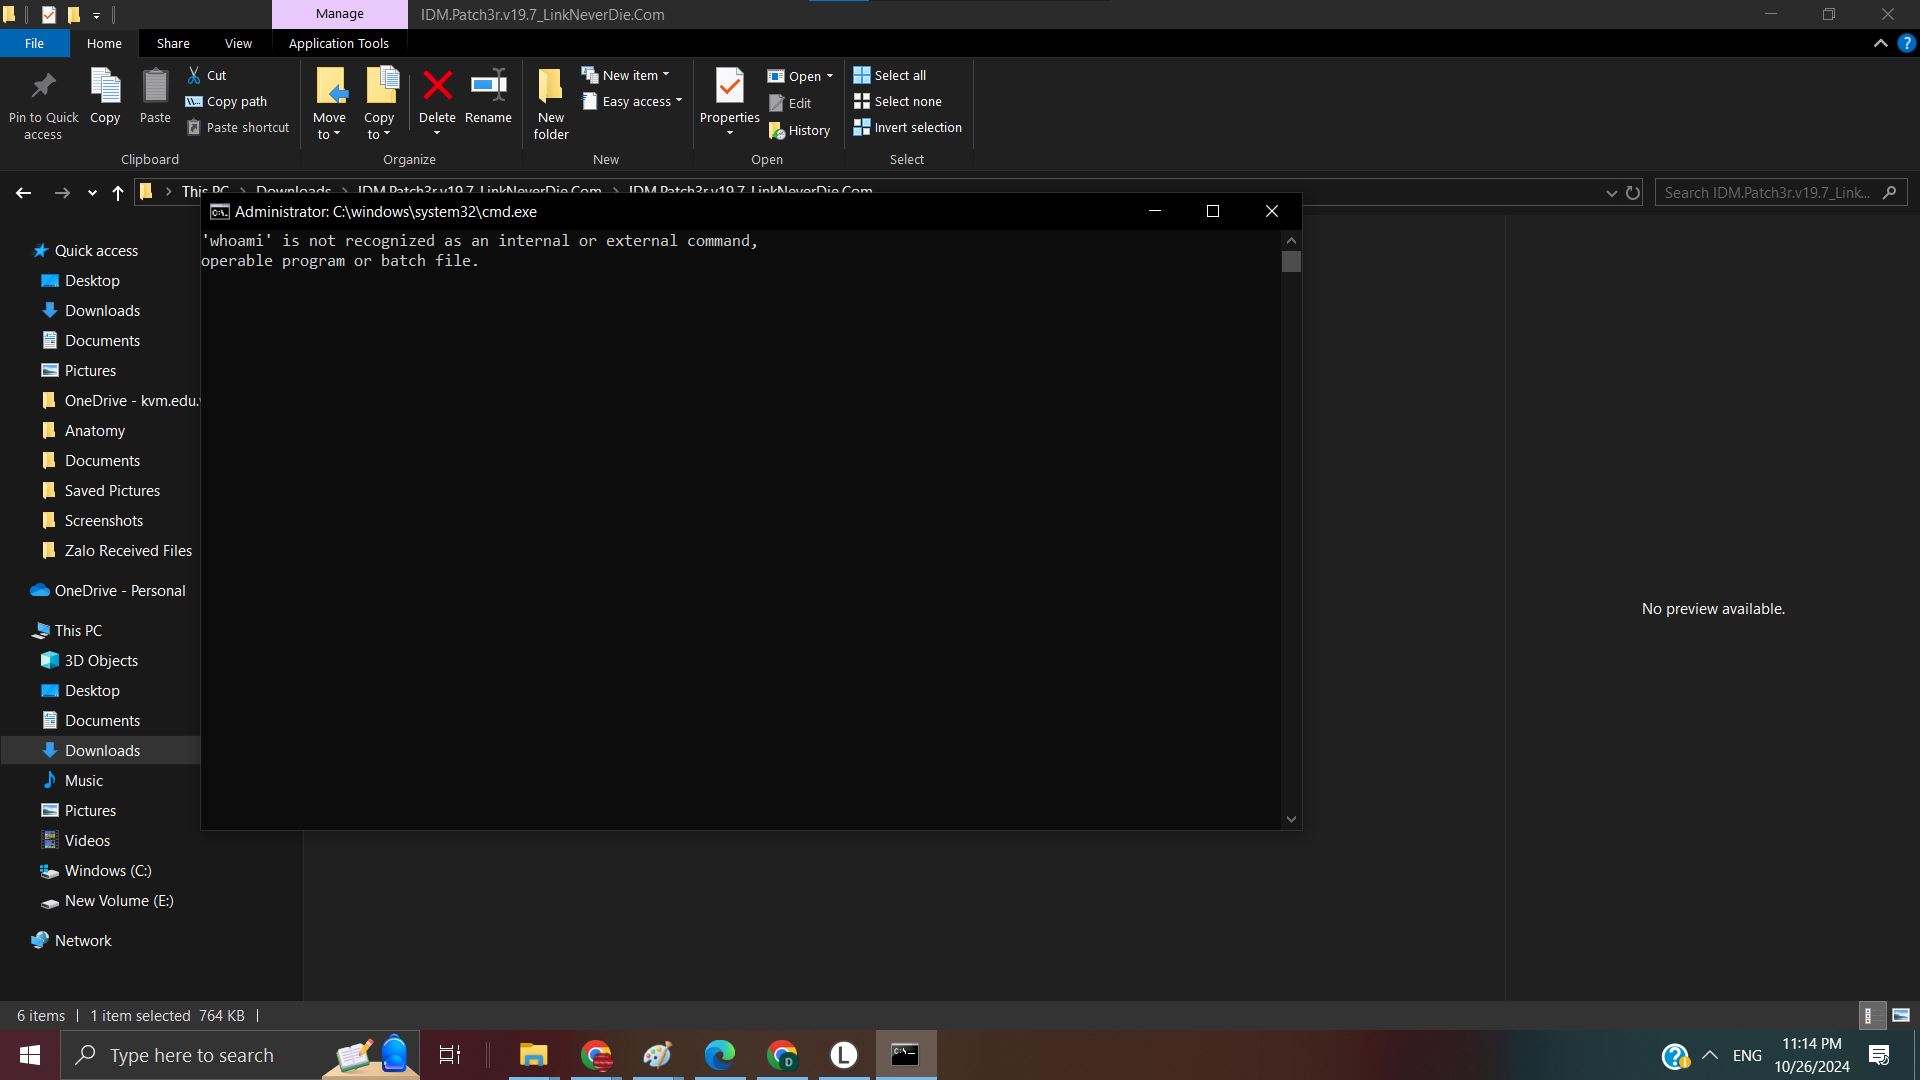The width and height of the screenshot is (1920, 1080).
Task: Open Properties via the checkmark icon
Action: click(729, 86)
